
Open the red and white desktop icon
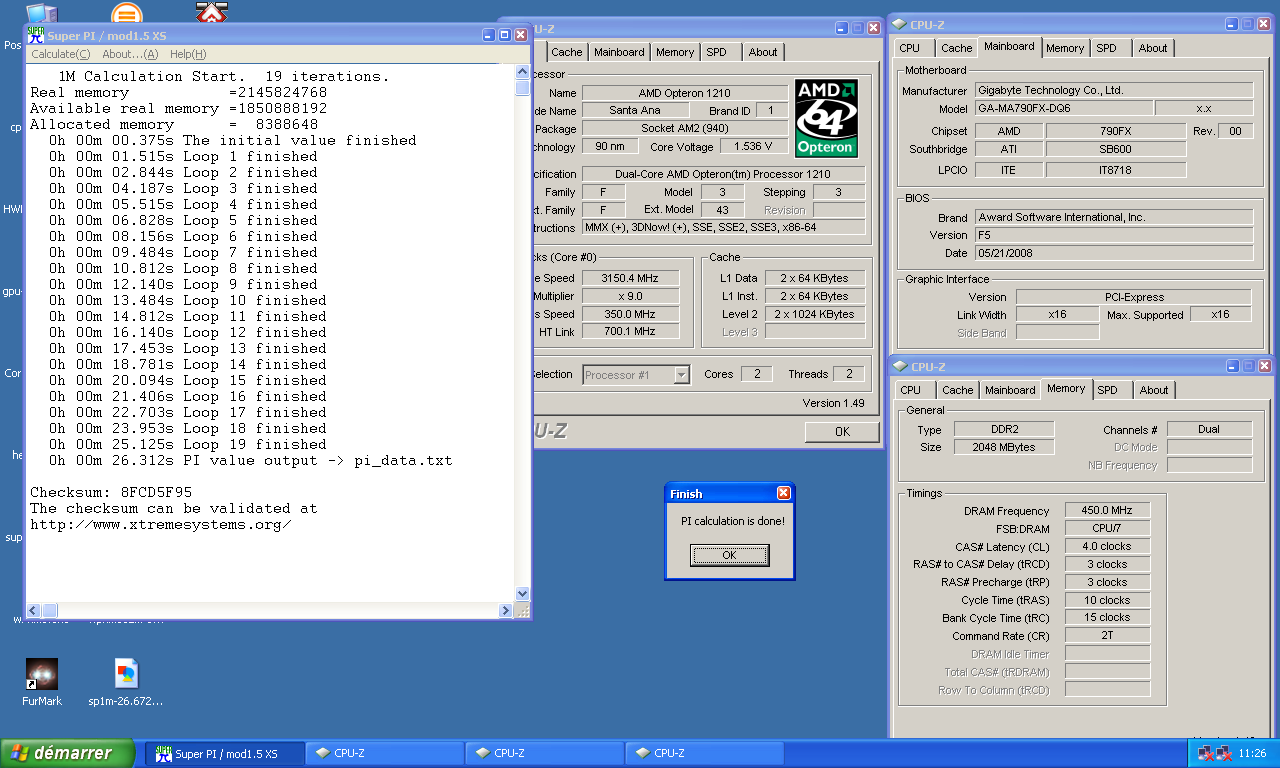click(x=211, y=12)
